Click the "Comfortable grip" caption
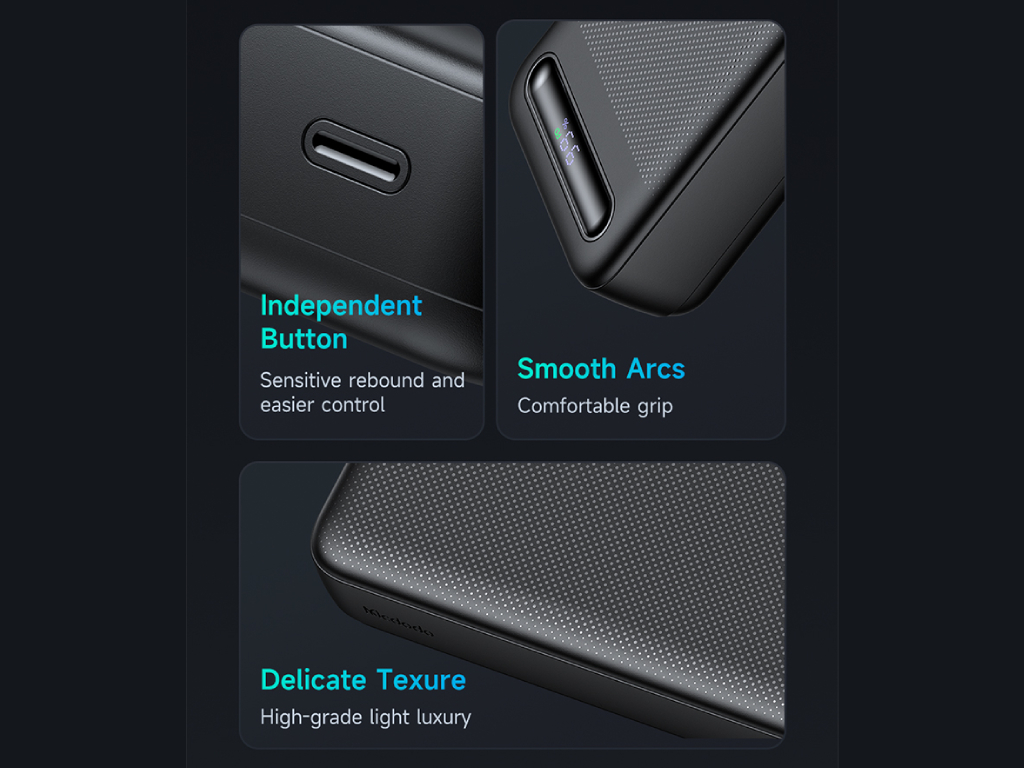The width and height of the screenshot is (1024, 768). (x=595, y=406)
